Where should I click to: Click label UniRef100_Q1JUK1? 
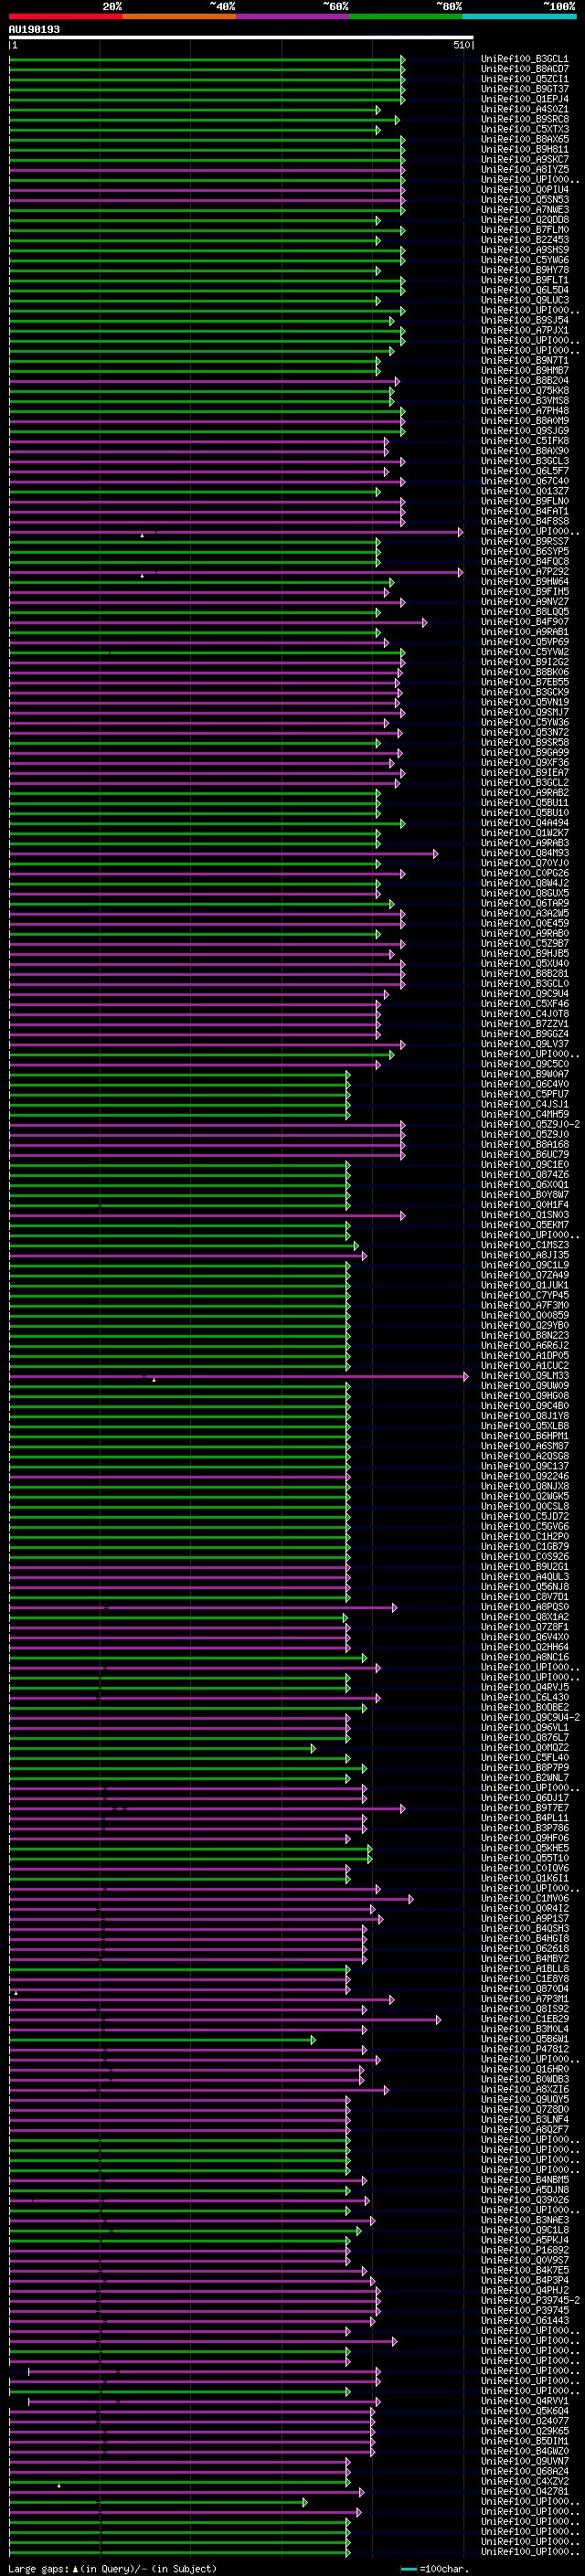(525, 1285)
